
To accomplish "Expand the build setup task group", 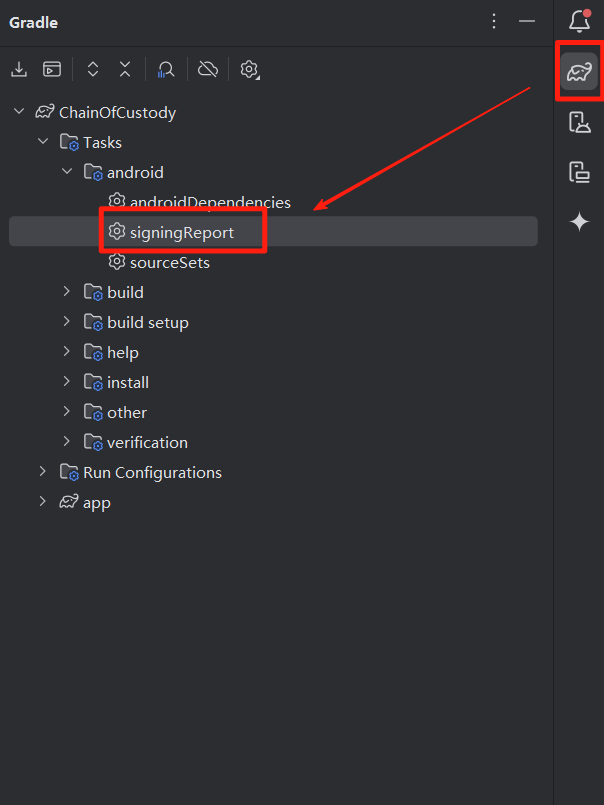I will (x=67, y=321).
